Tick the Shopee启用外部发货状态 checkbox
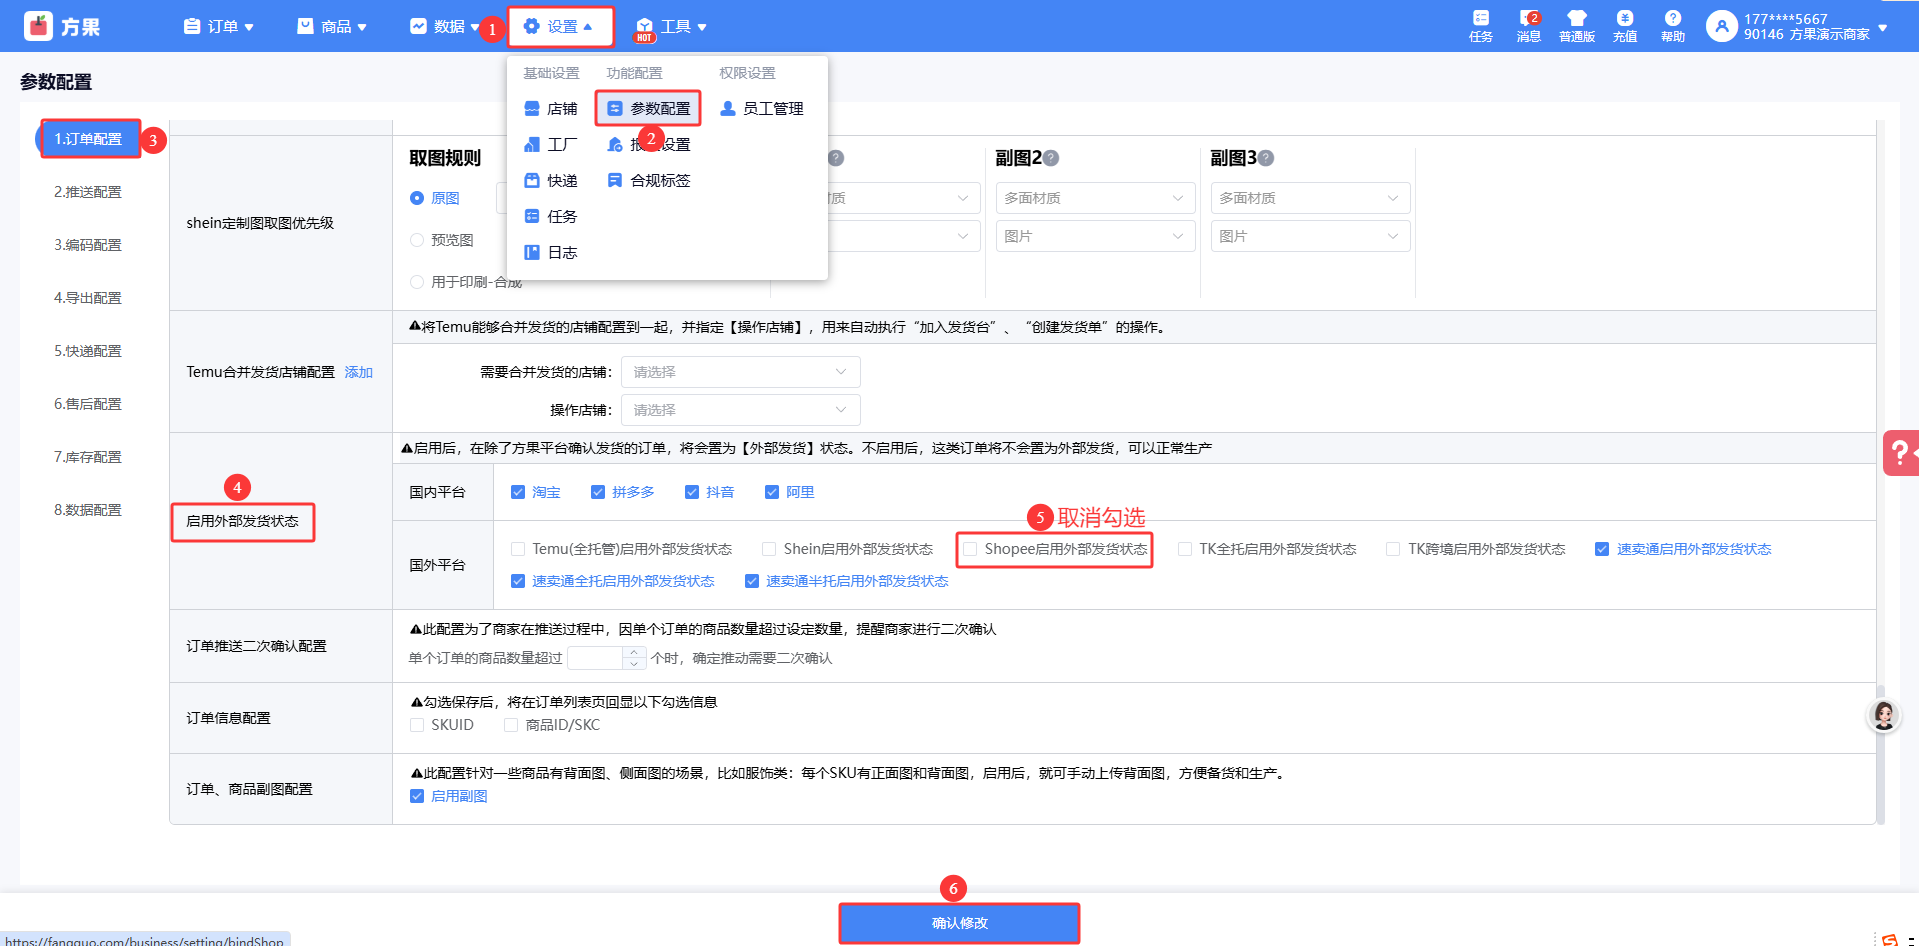Image resolution: width=1919 pixels, height=946 pixels. click(x=970, y=549)
